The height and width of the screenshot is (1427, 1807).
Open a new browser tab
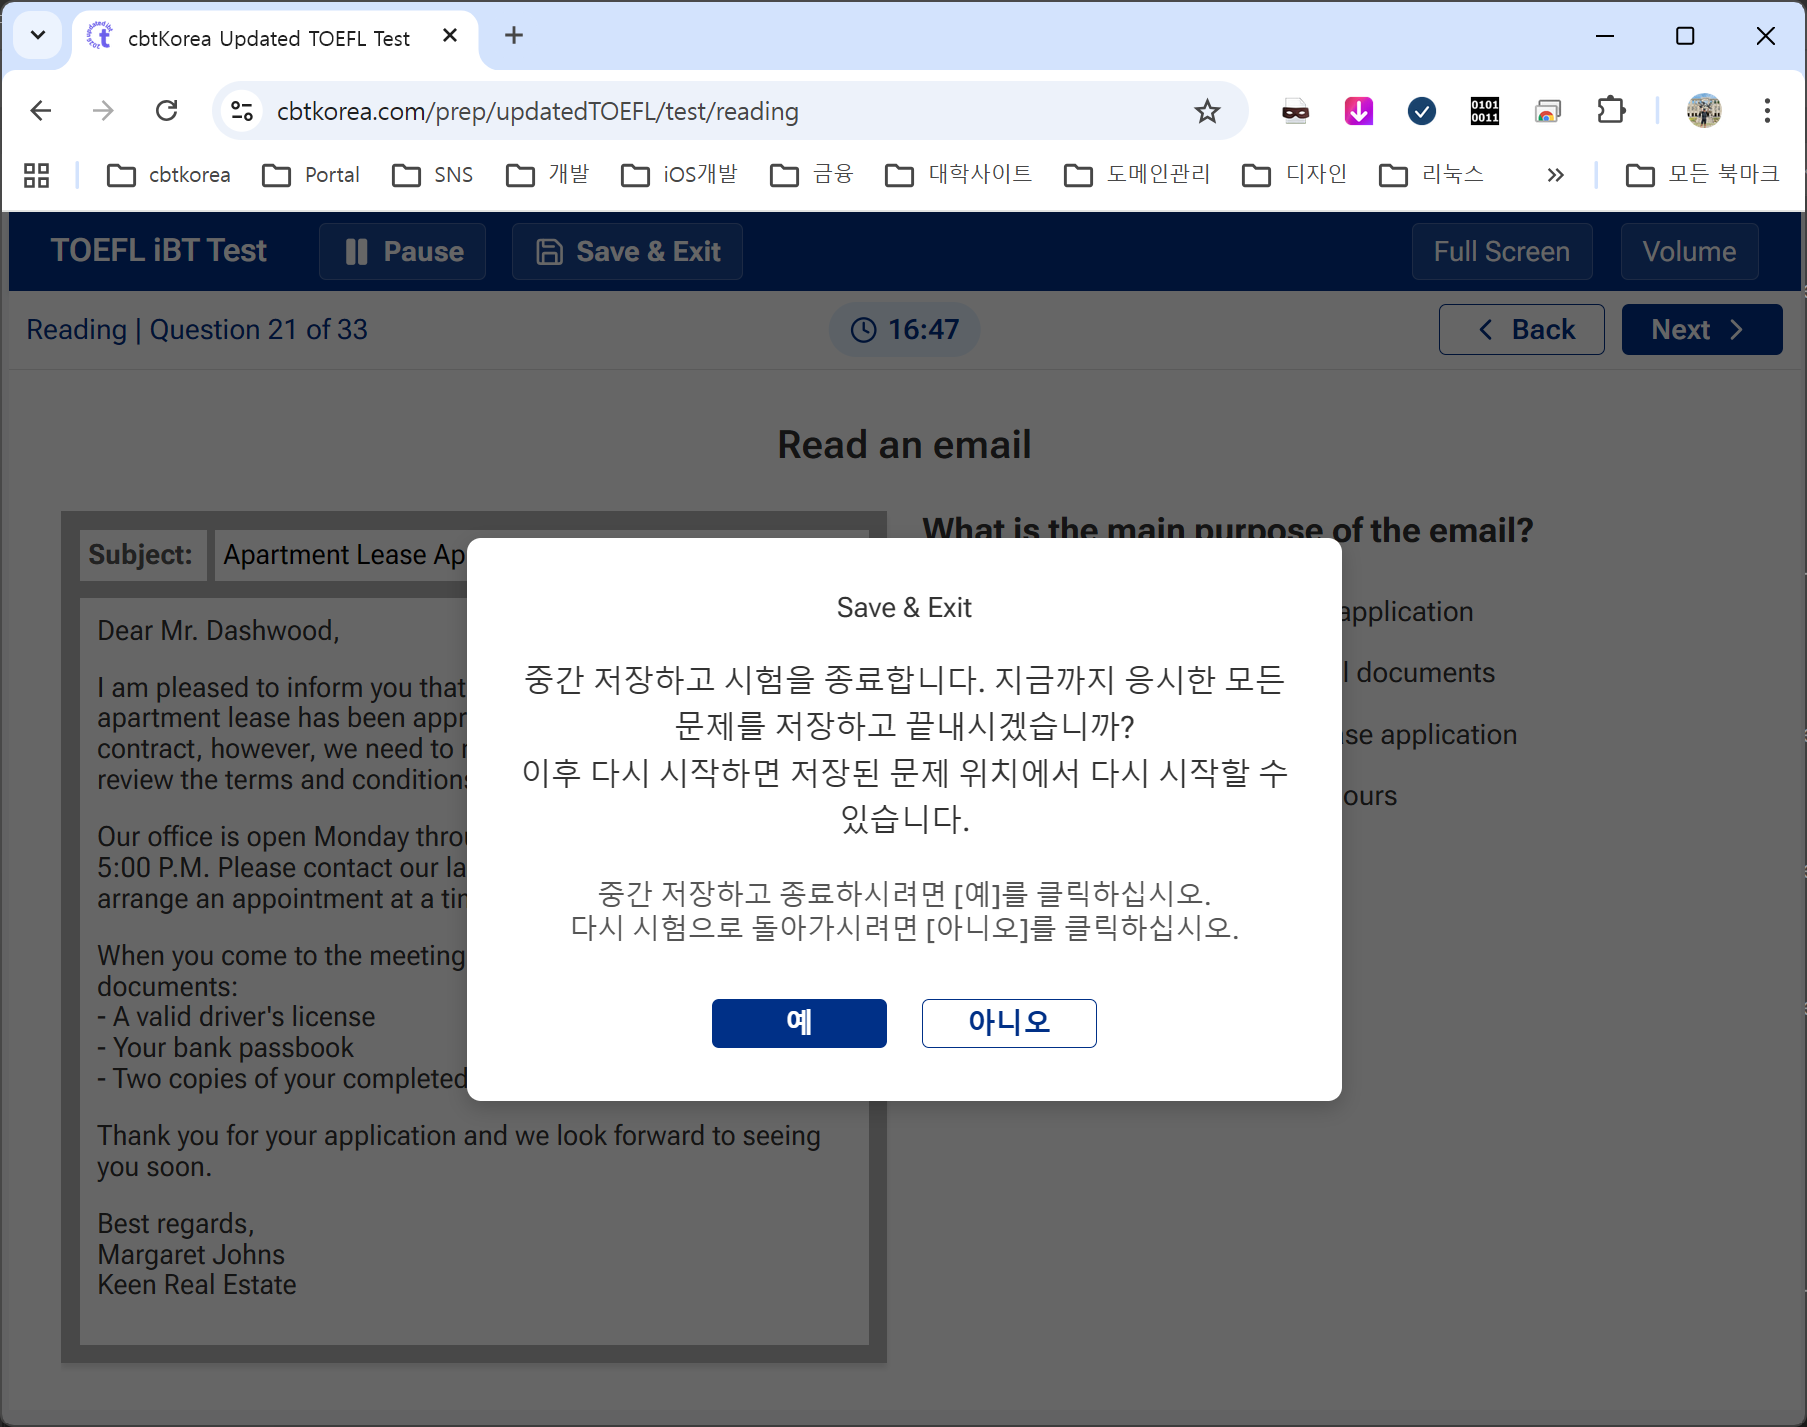pyautogui.click(x=514, y=36)
